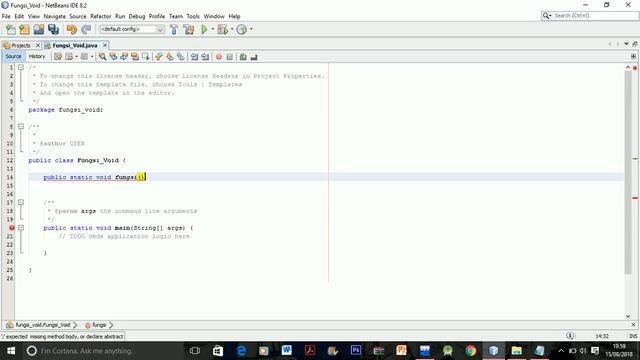Open Microsoft Word from the taskbar
The image size is (640, 360).
point(287,351)
